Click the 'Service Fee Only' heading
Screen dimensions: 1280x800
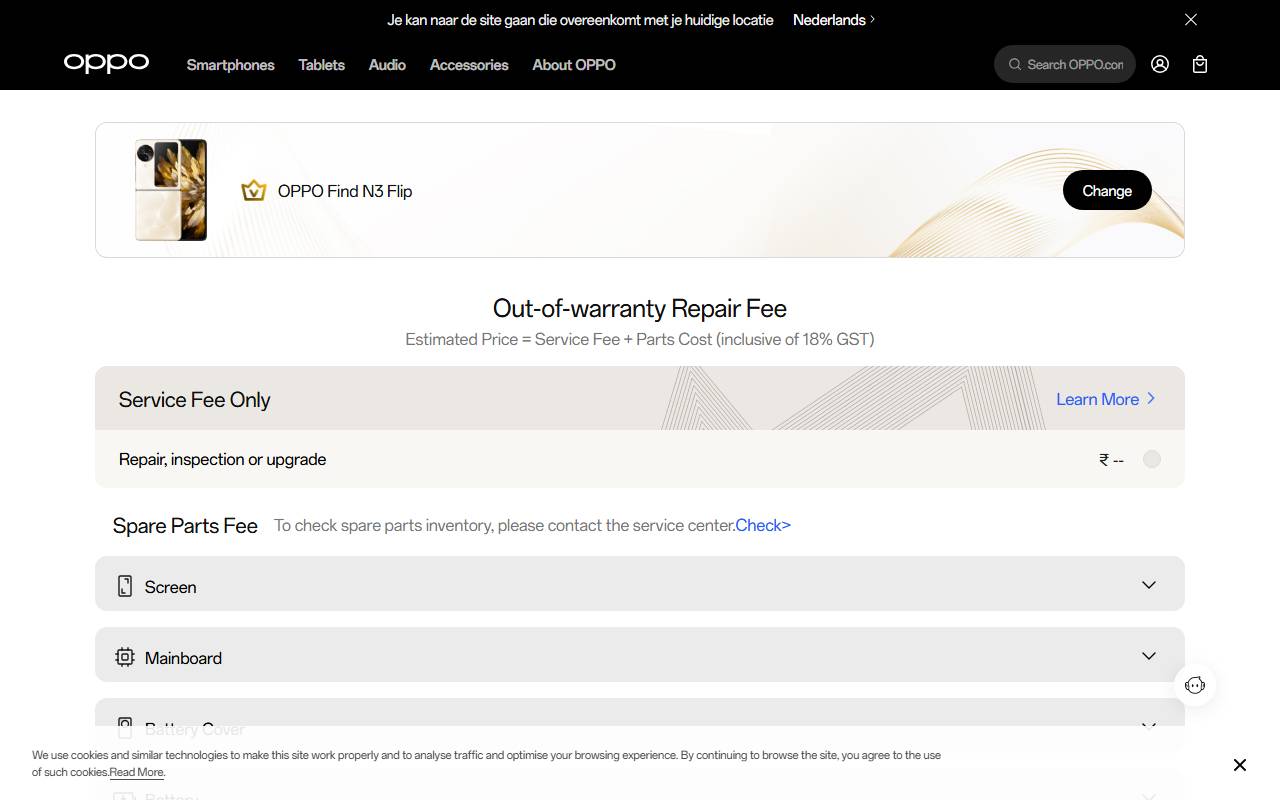point(195,400)
